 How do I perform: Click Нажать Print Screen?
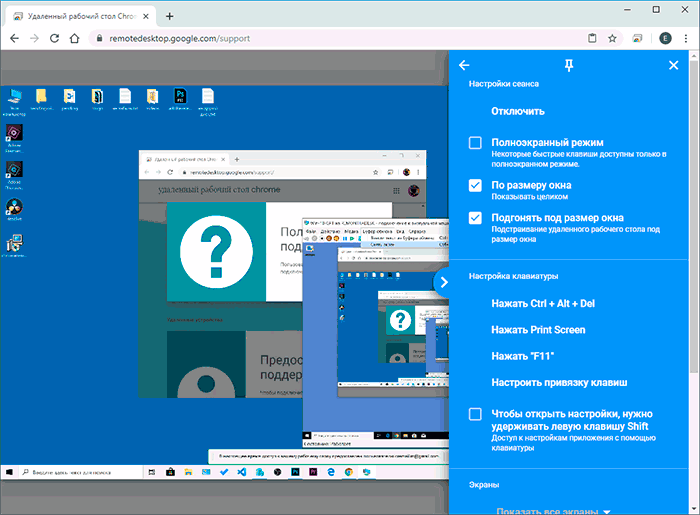click(x=538, y=330)
